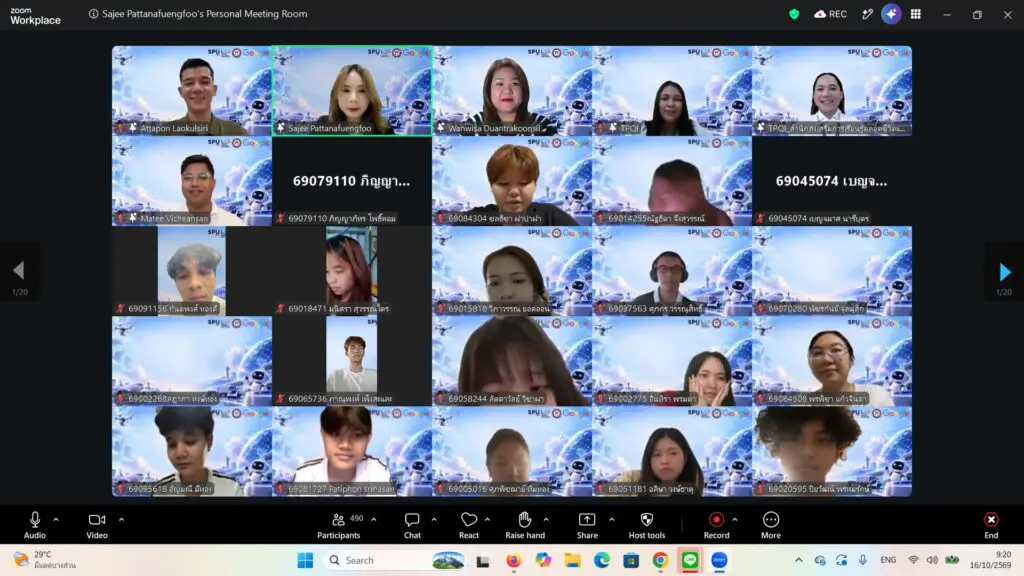Select Sajee Pattanafuengfoo's video tile
This screenshot has height=576, width=1024.
point(352,91)
